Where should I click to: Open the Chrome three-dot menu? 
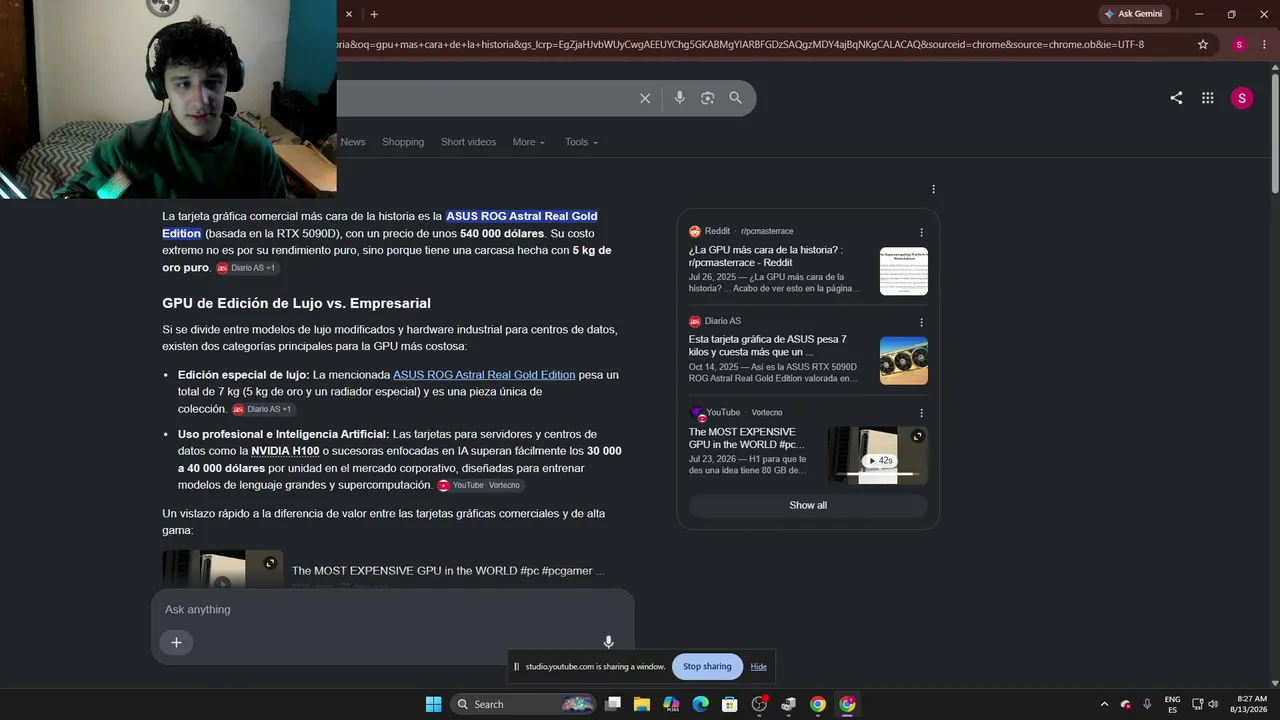click(x=1264, y=44)
